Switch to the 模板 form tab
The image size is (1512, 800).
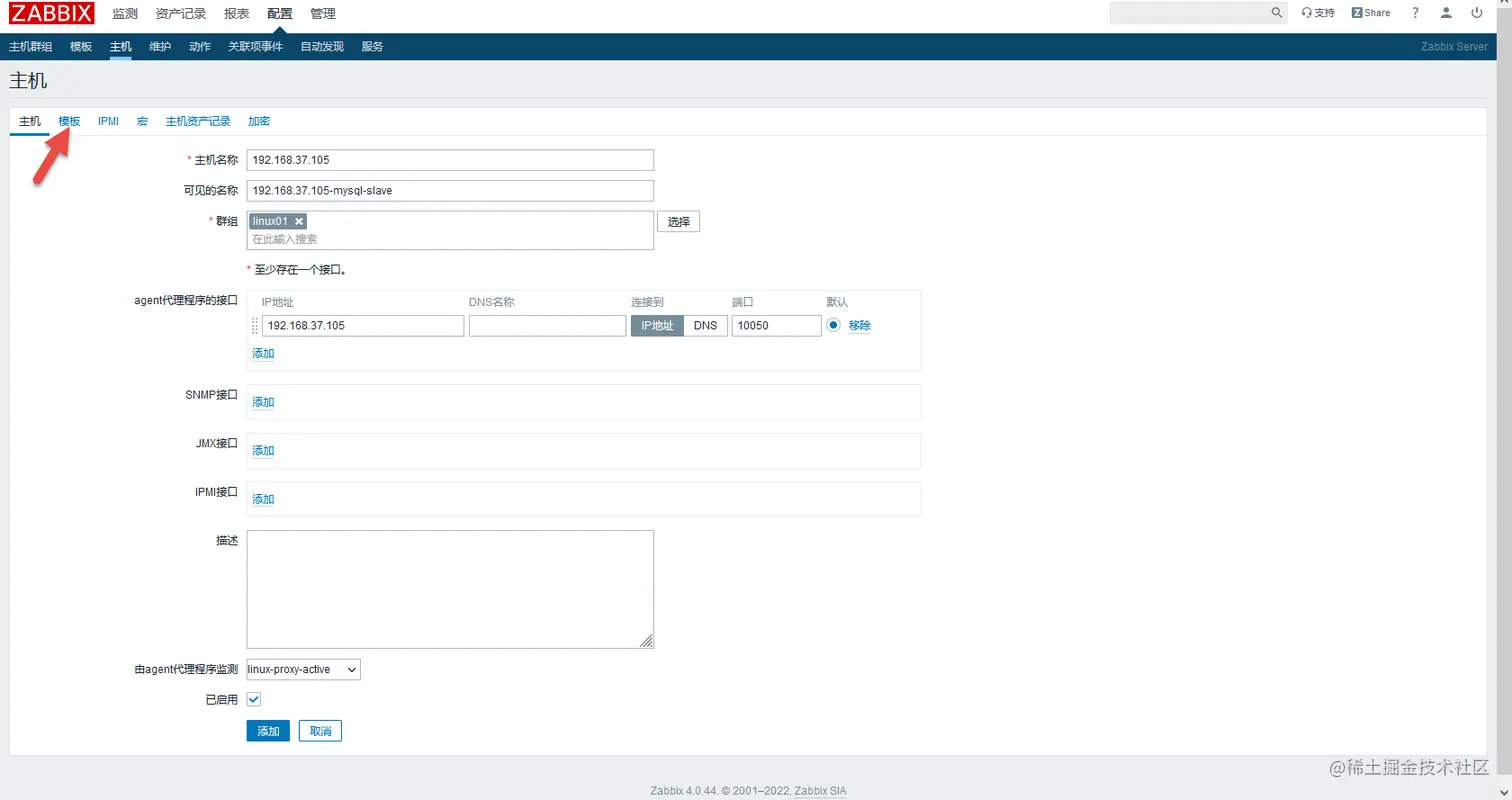click(x=69, y=121)
